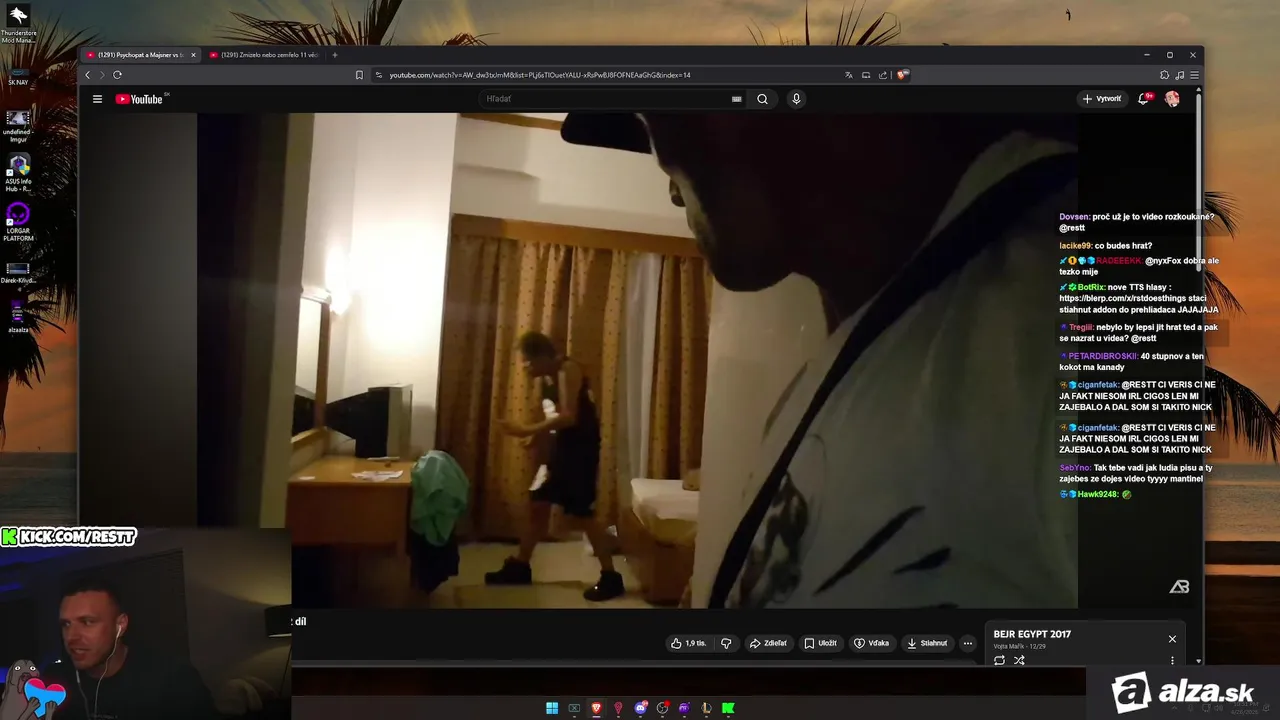This screenshot has width=1280, height=720.
Task: Click the translate page icon
Action: pos(849,75)
